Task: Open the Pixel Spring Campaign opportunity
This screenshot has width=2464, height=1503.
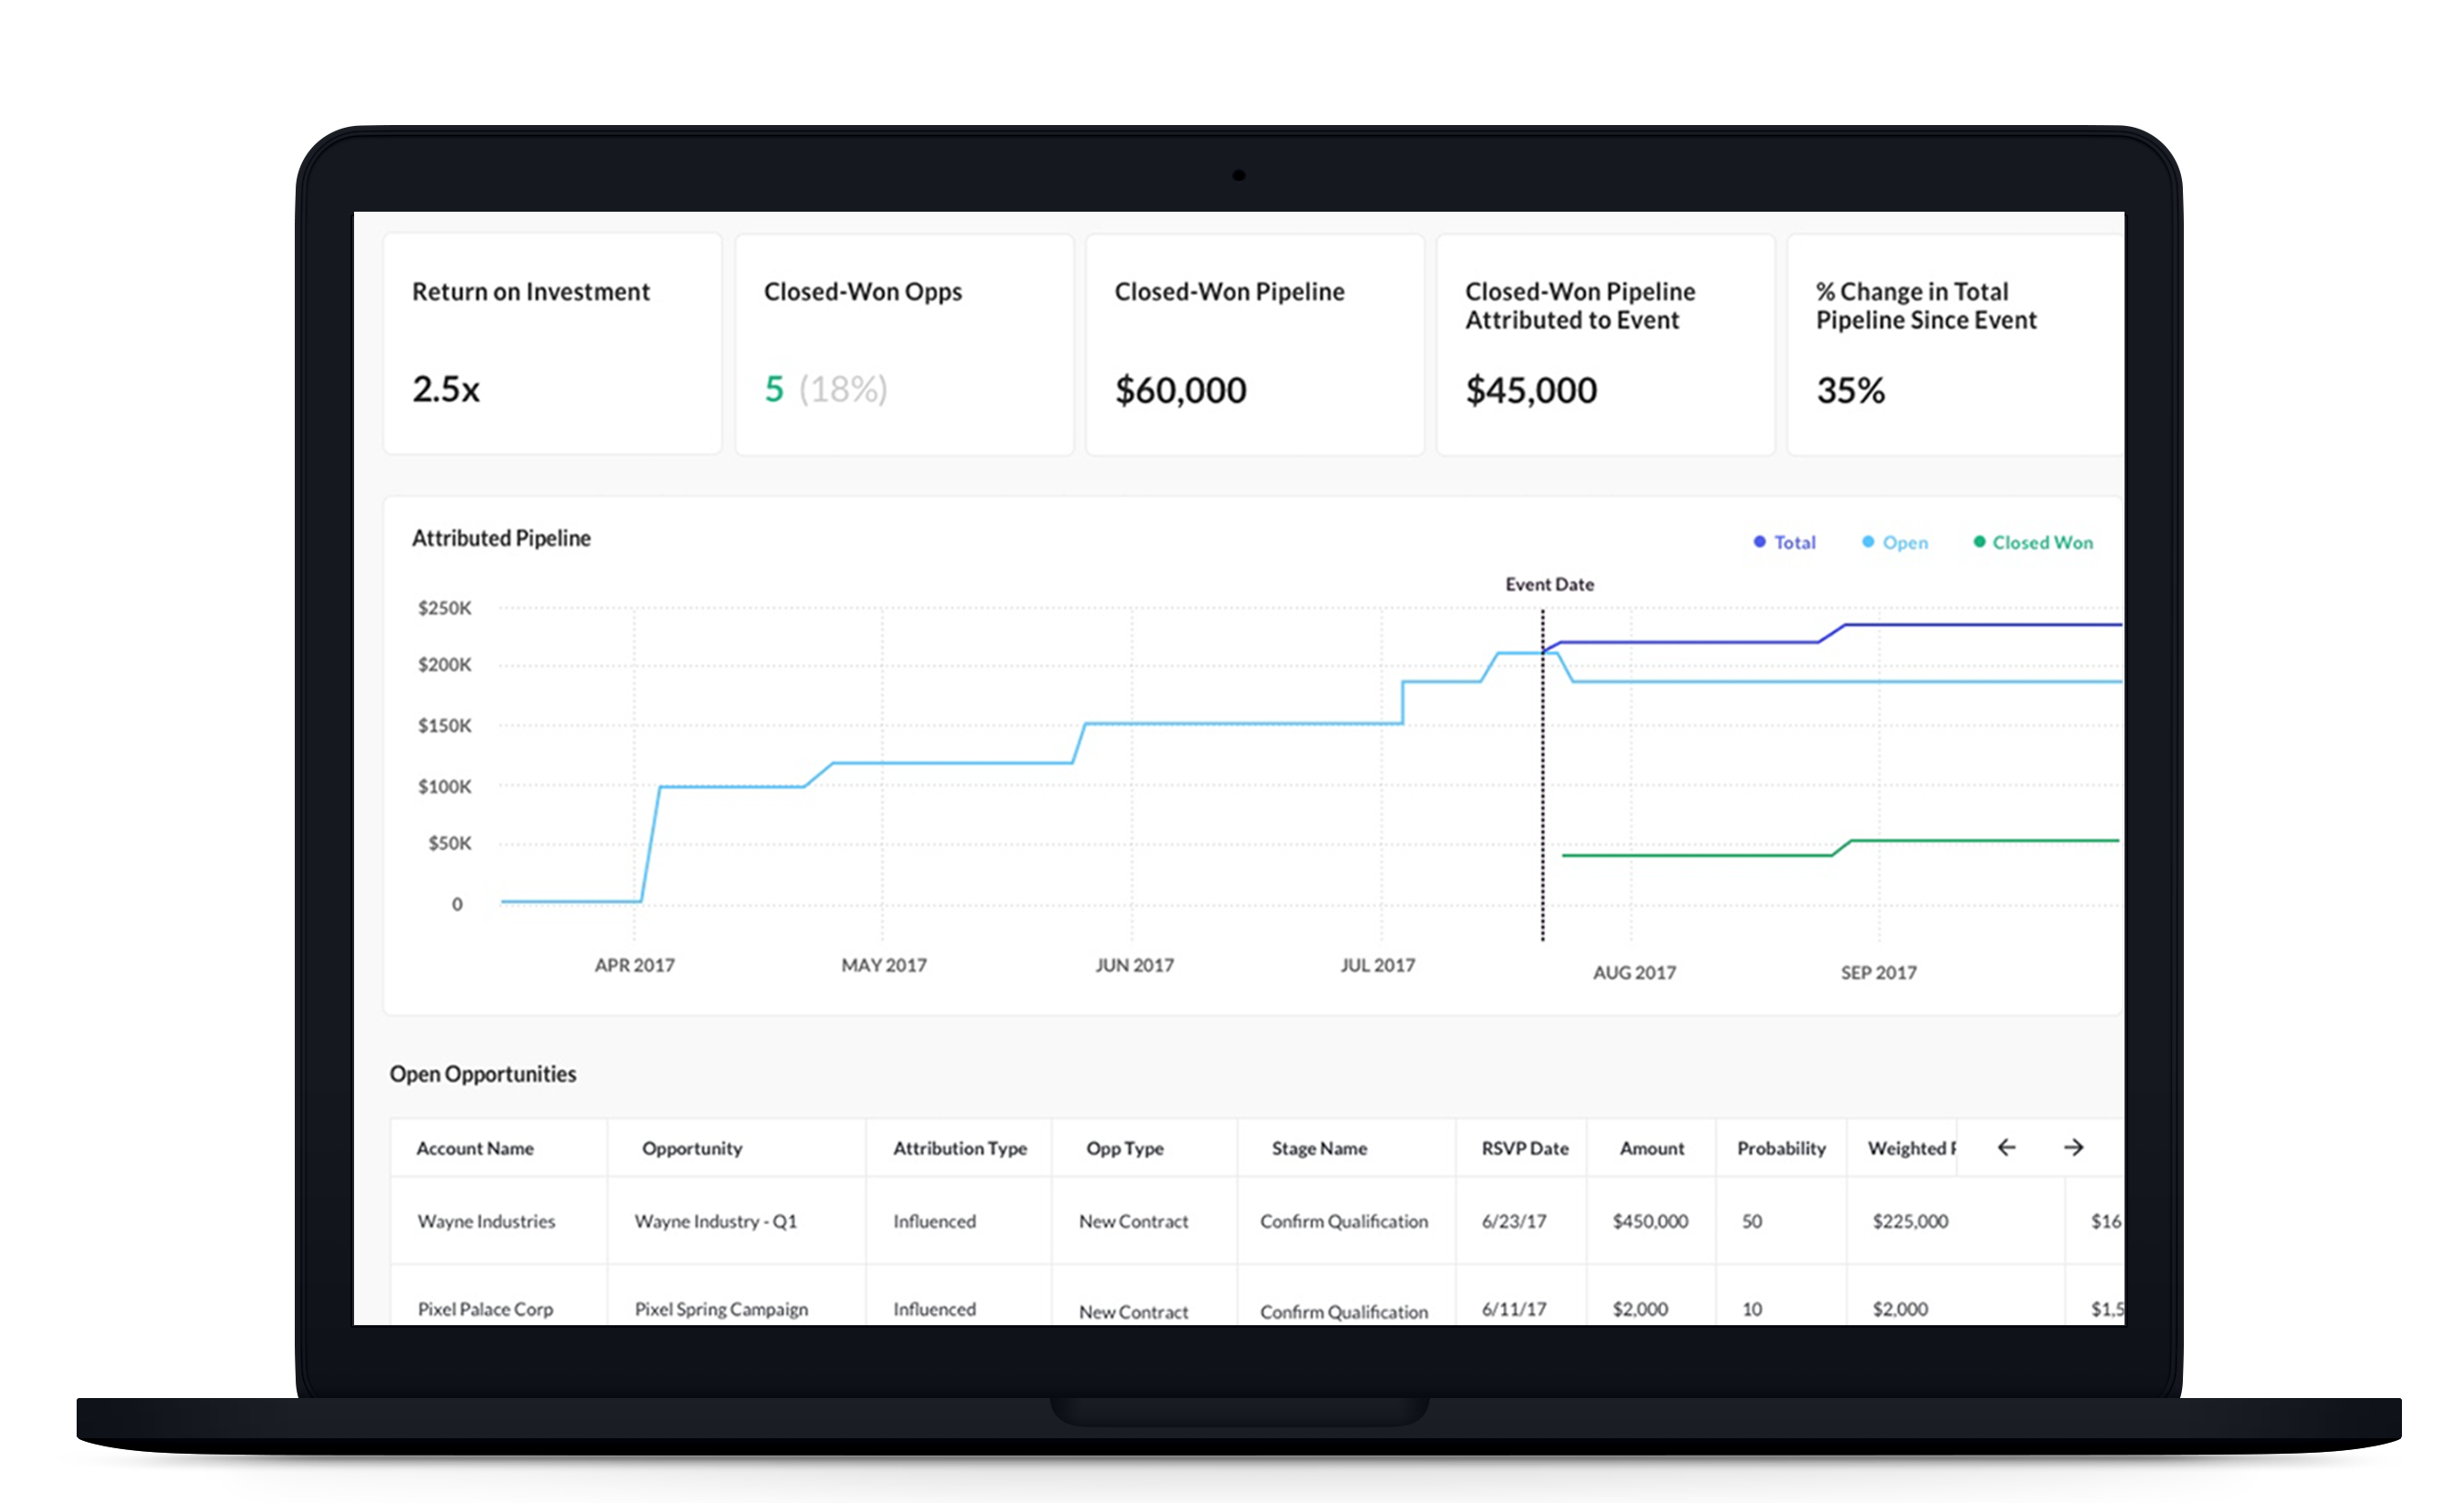Action: pos(721,1309)
